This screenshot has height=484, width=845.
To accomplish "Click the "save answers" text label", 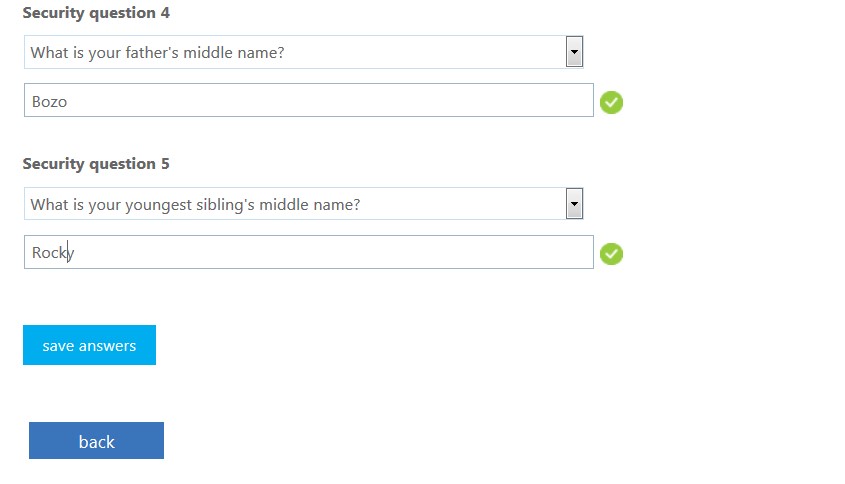I will 89,346.
